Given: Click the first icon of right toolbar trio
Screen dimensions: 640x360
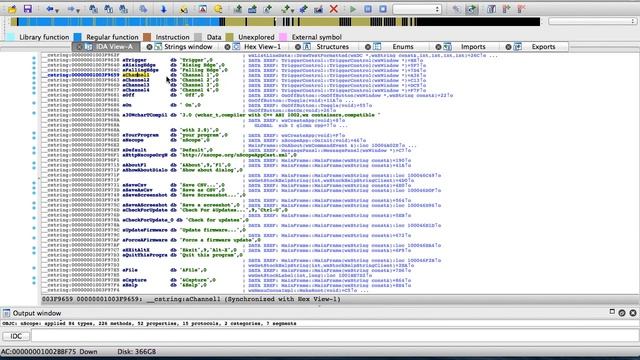Looking at the screenshot, I should click(x=491, y=9).
